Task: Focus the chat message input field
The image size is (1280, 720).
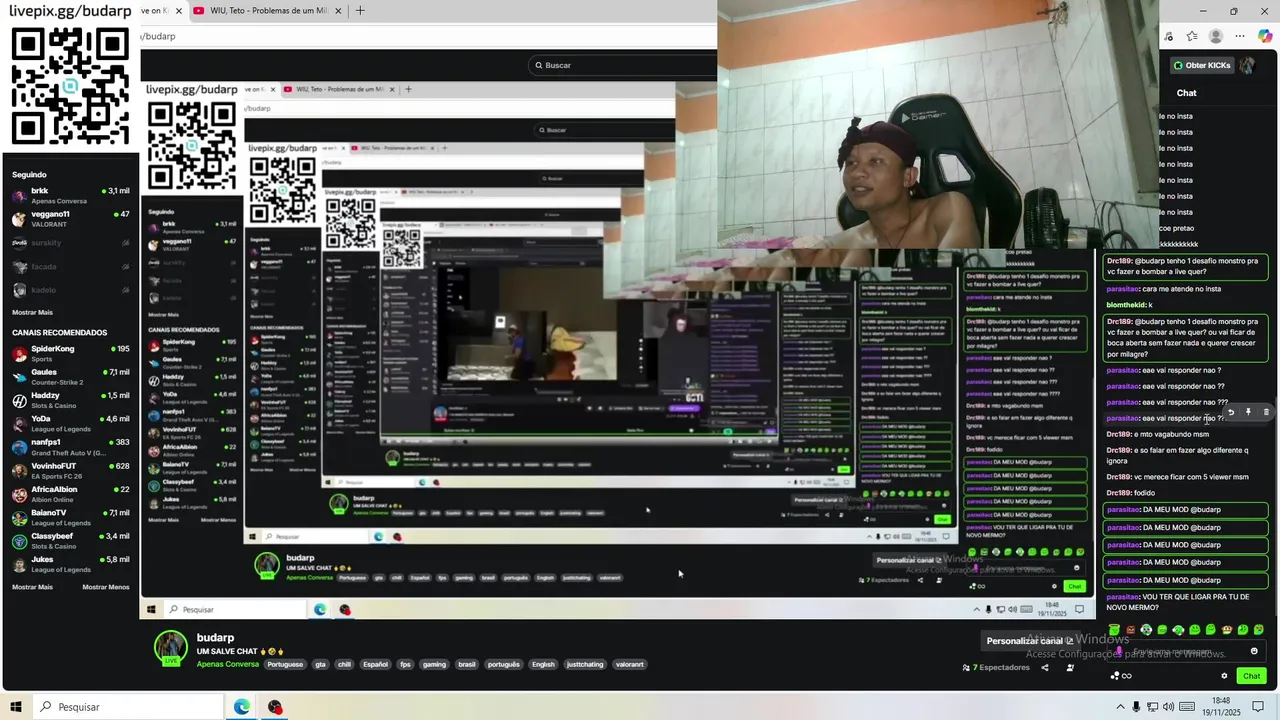Action: (x=1185, y=651)
